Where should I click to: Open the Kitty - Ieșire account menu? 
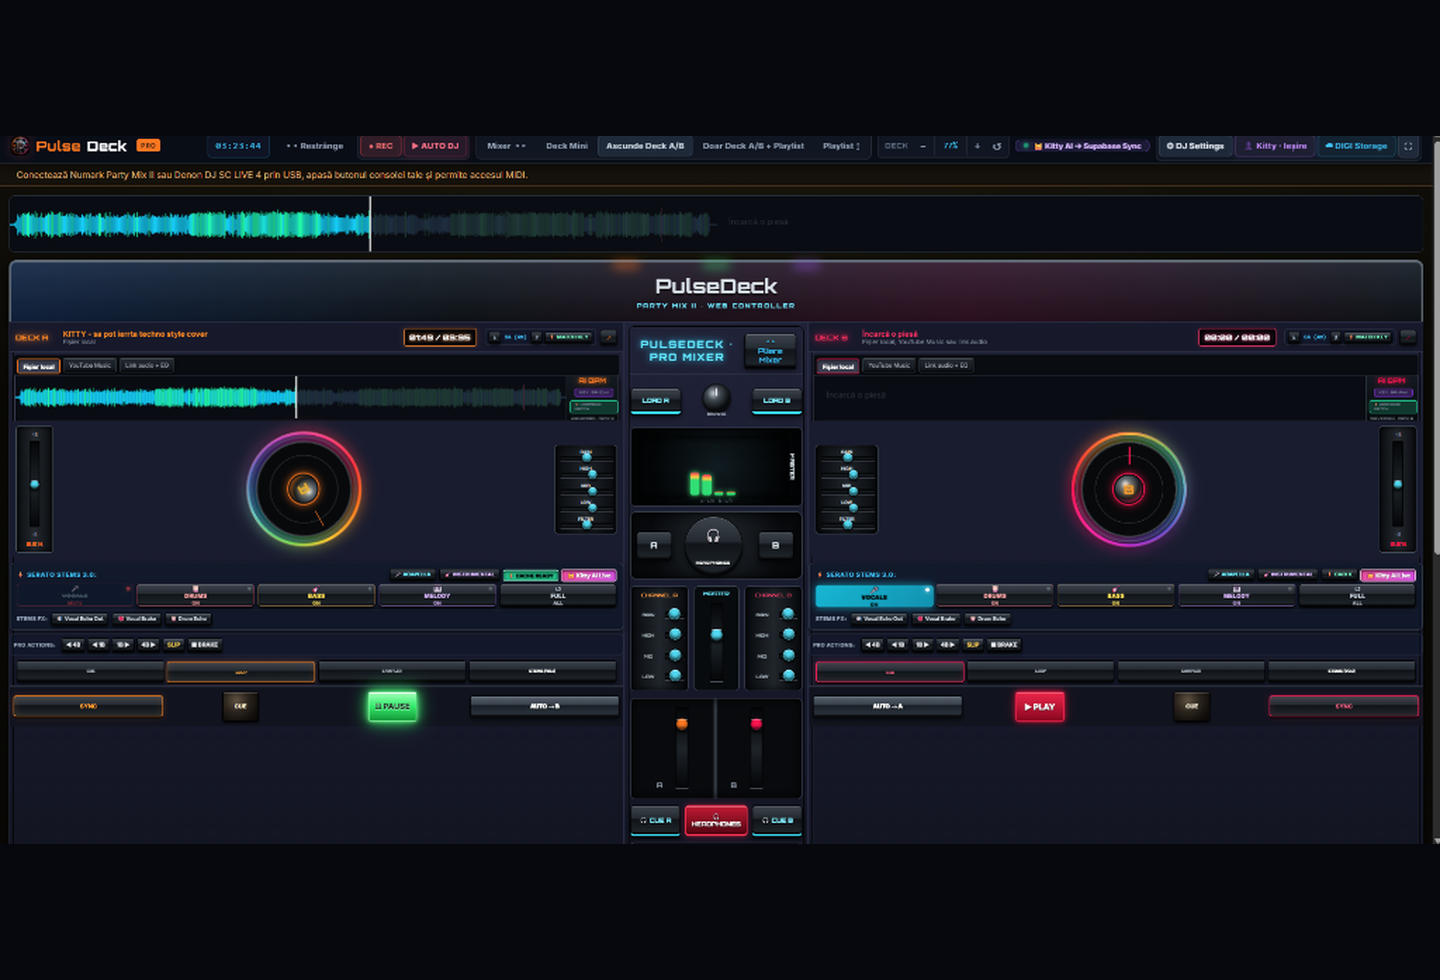pyautogui.click(x=1276, y=146)
